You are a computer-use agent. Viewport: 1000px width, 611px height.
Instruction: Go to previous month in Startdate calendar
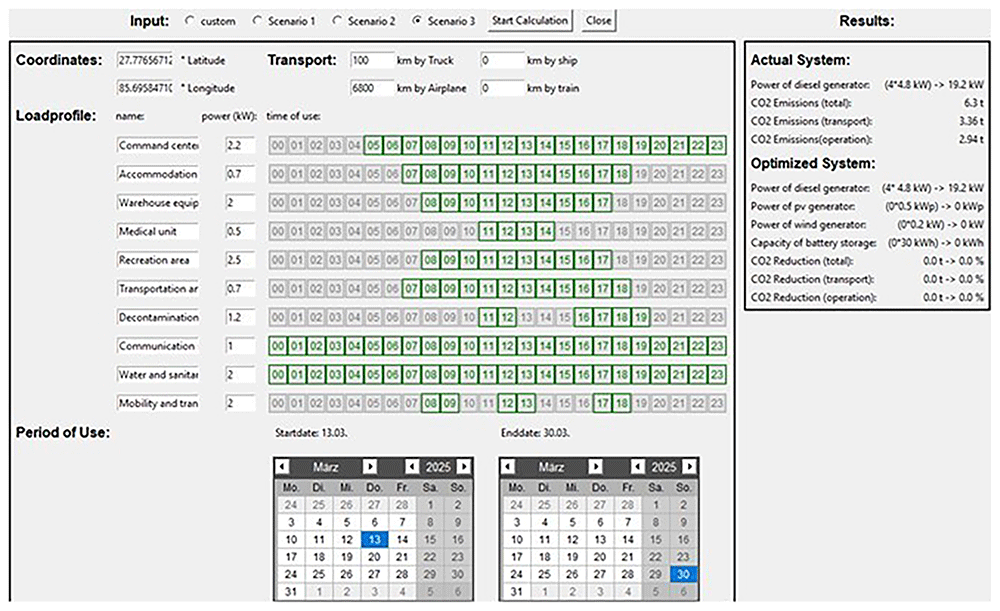[x=283, y=467]
